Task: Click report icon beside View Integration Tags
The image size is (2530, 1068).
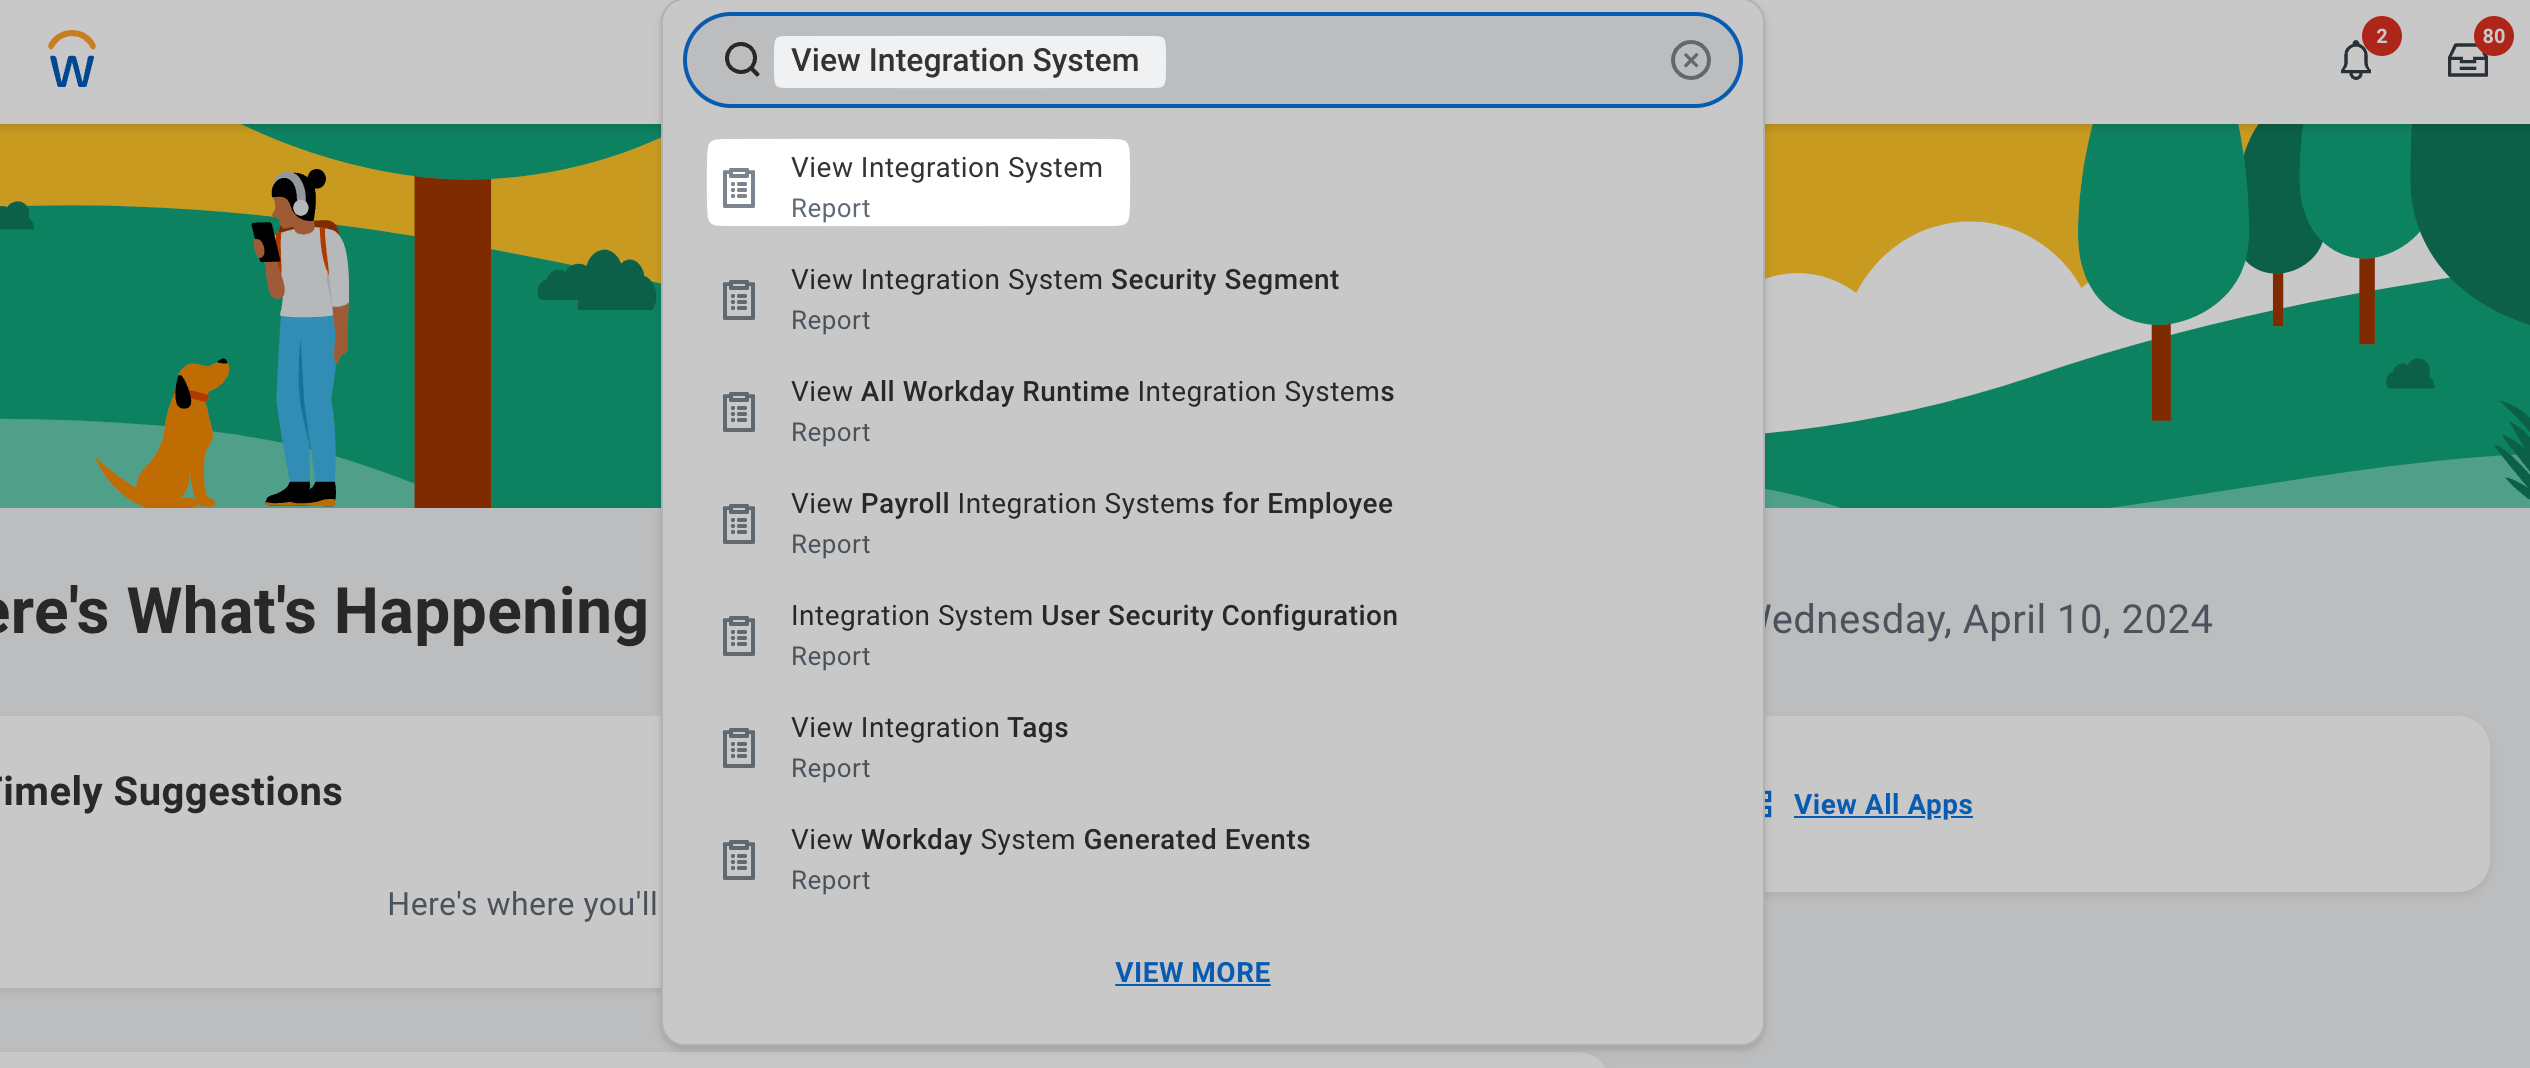Action: click(x=739, y=748)
